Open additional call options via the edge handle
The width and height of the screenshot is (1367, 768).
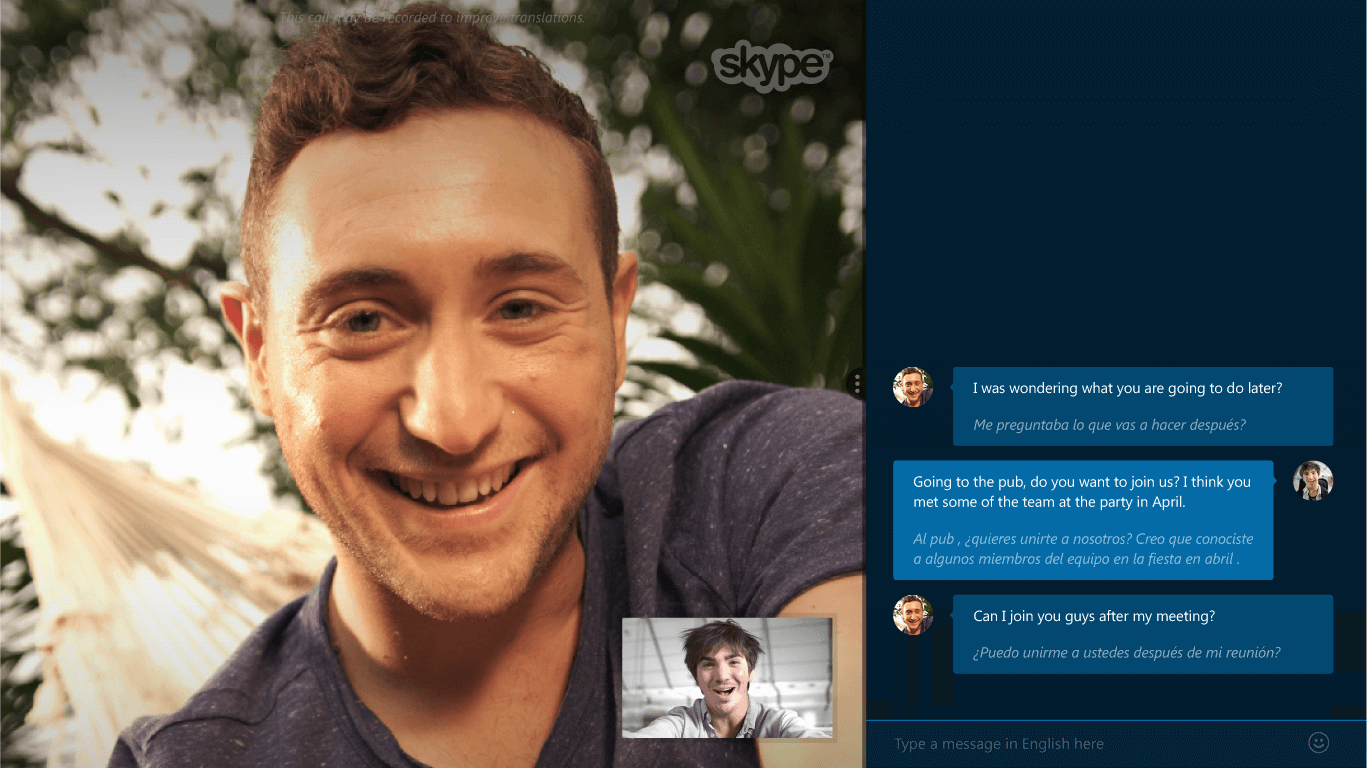(x=857, y=383)
